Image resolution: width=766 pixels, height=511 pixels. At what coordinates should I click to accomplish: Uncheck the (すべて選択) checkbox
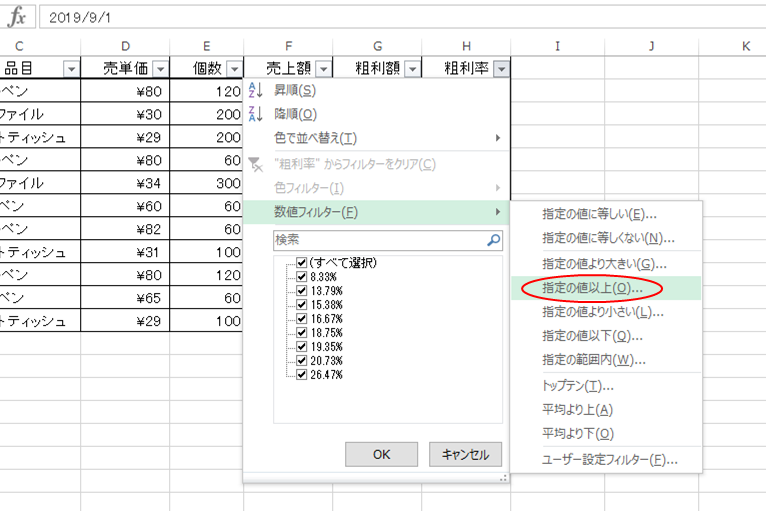pos(302,263)
